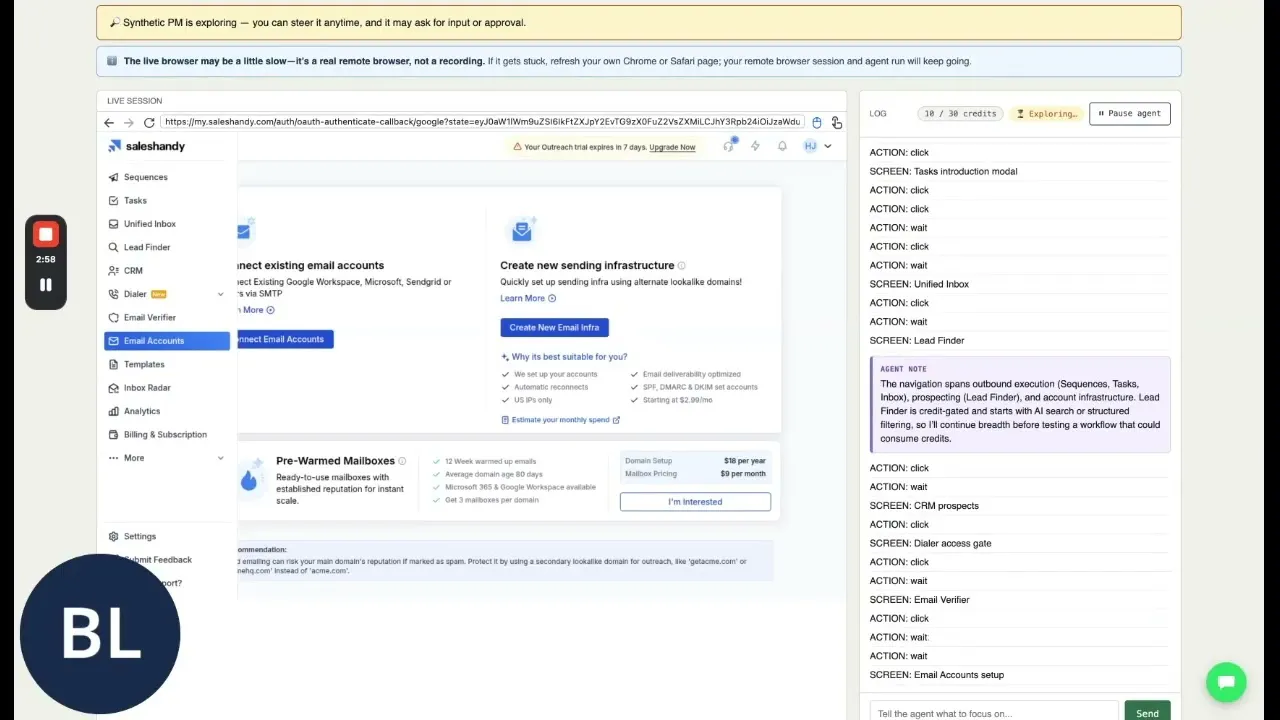Click the BL avatar circle
The height and width of the screenshot is (720, 1280).
(x=100, y=634)
